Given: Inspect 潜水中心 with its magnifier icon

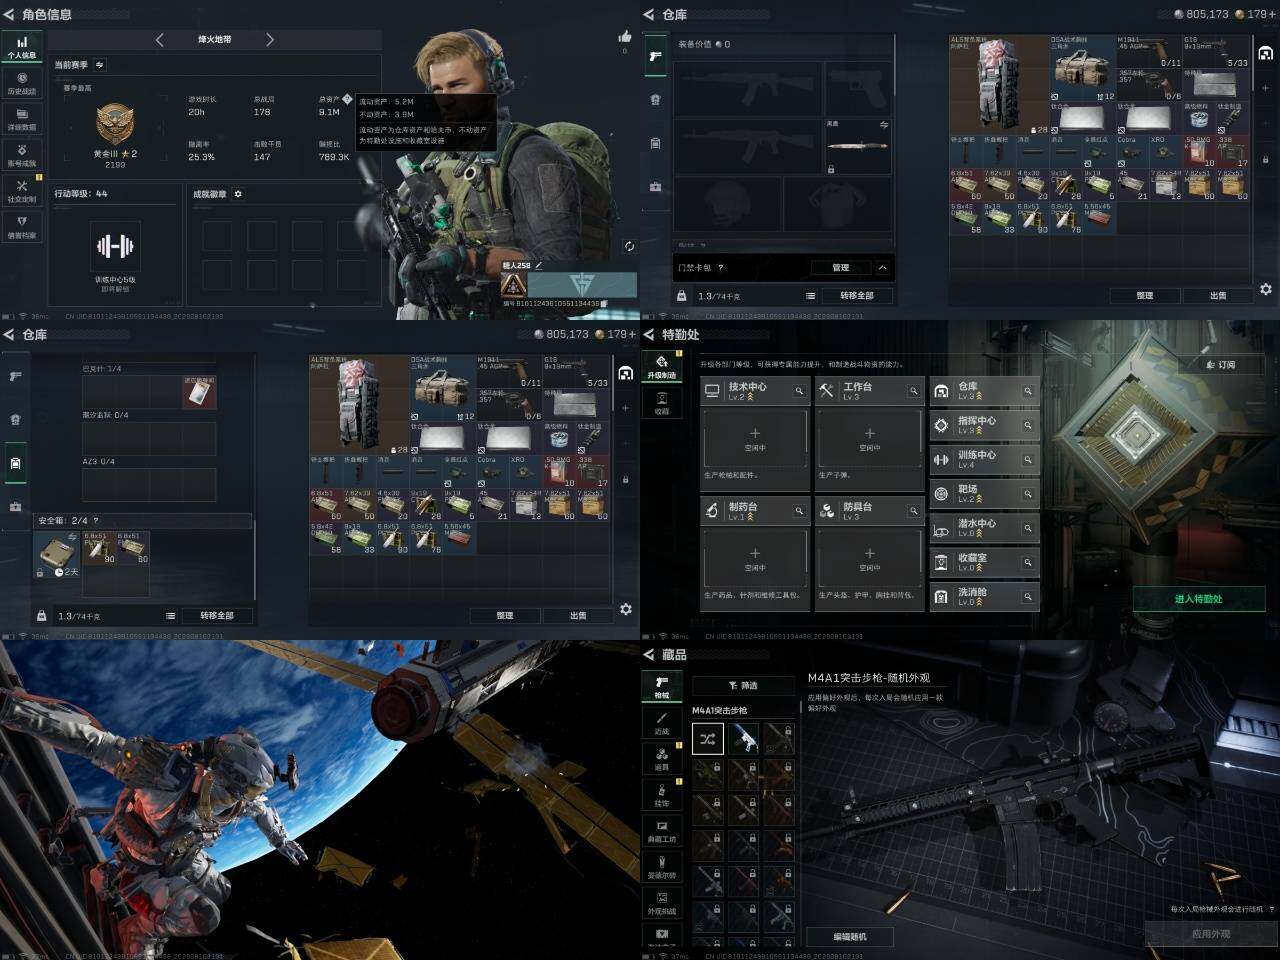Looking at the screenshot, I should click(x=1027, y=528).
